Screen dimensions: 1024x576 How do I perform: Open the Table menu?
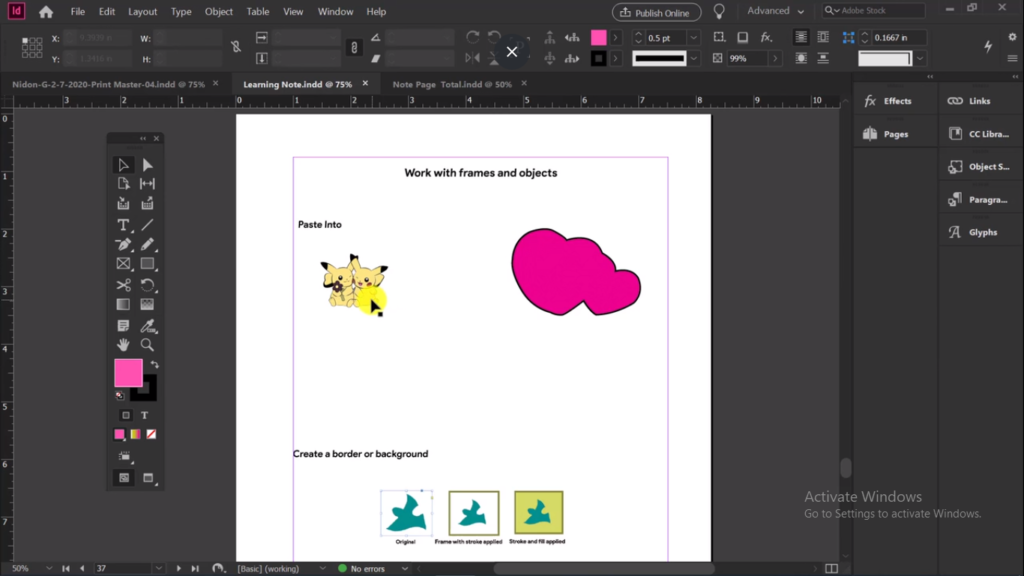(258, 12)
